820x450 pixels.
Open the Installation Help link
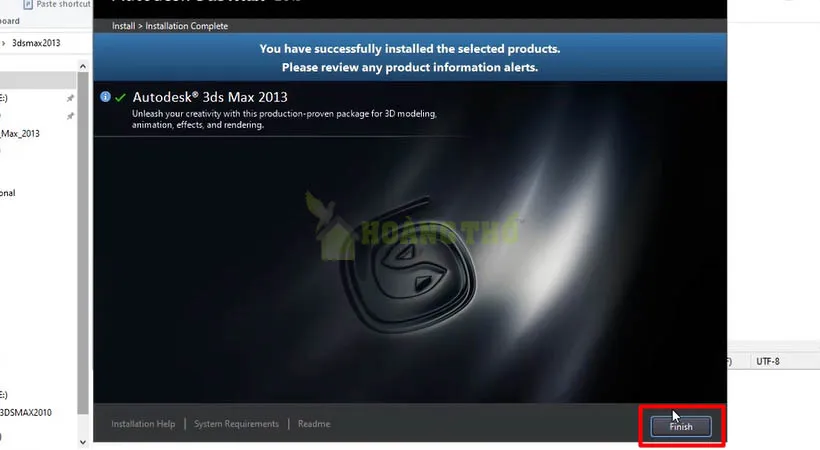pyautogui.click(x=143, y=424)
